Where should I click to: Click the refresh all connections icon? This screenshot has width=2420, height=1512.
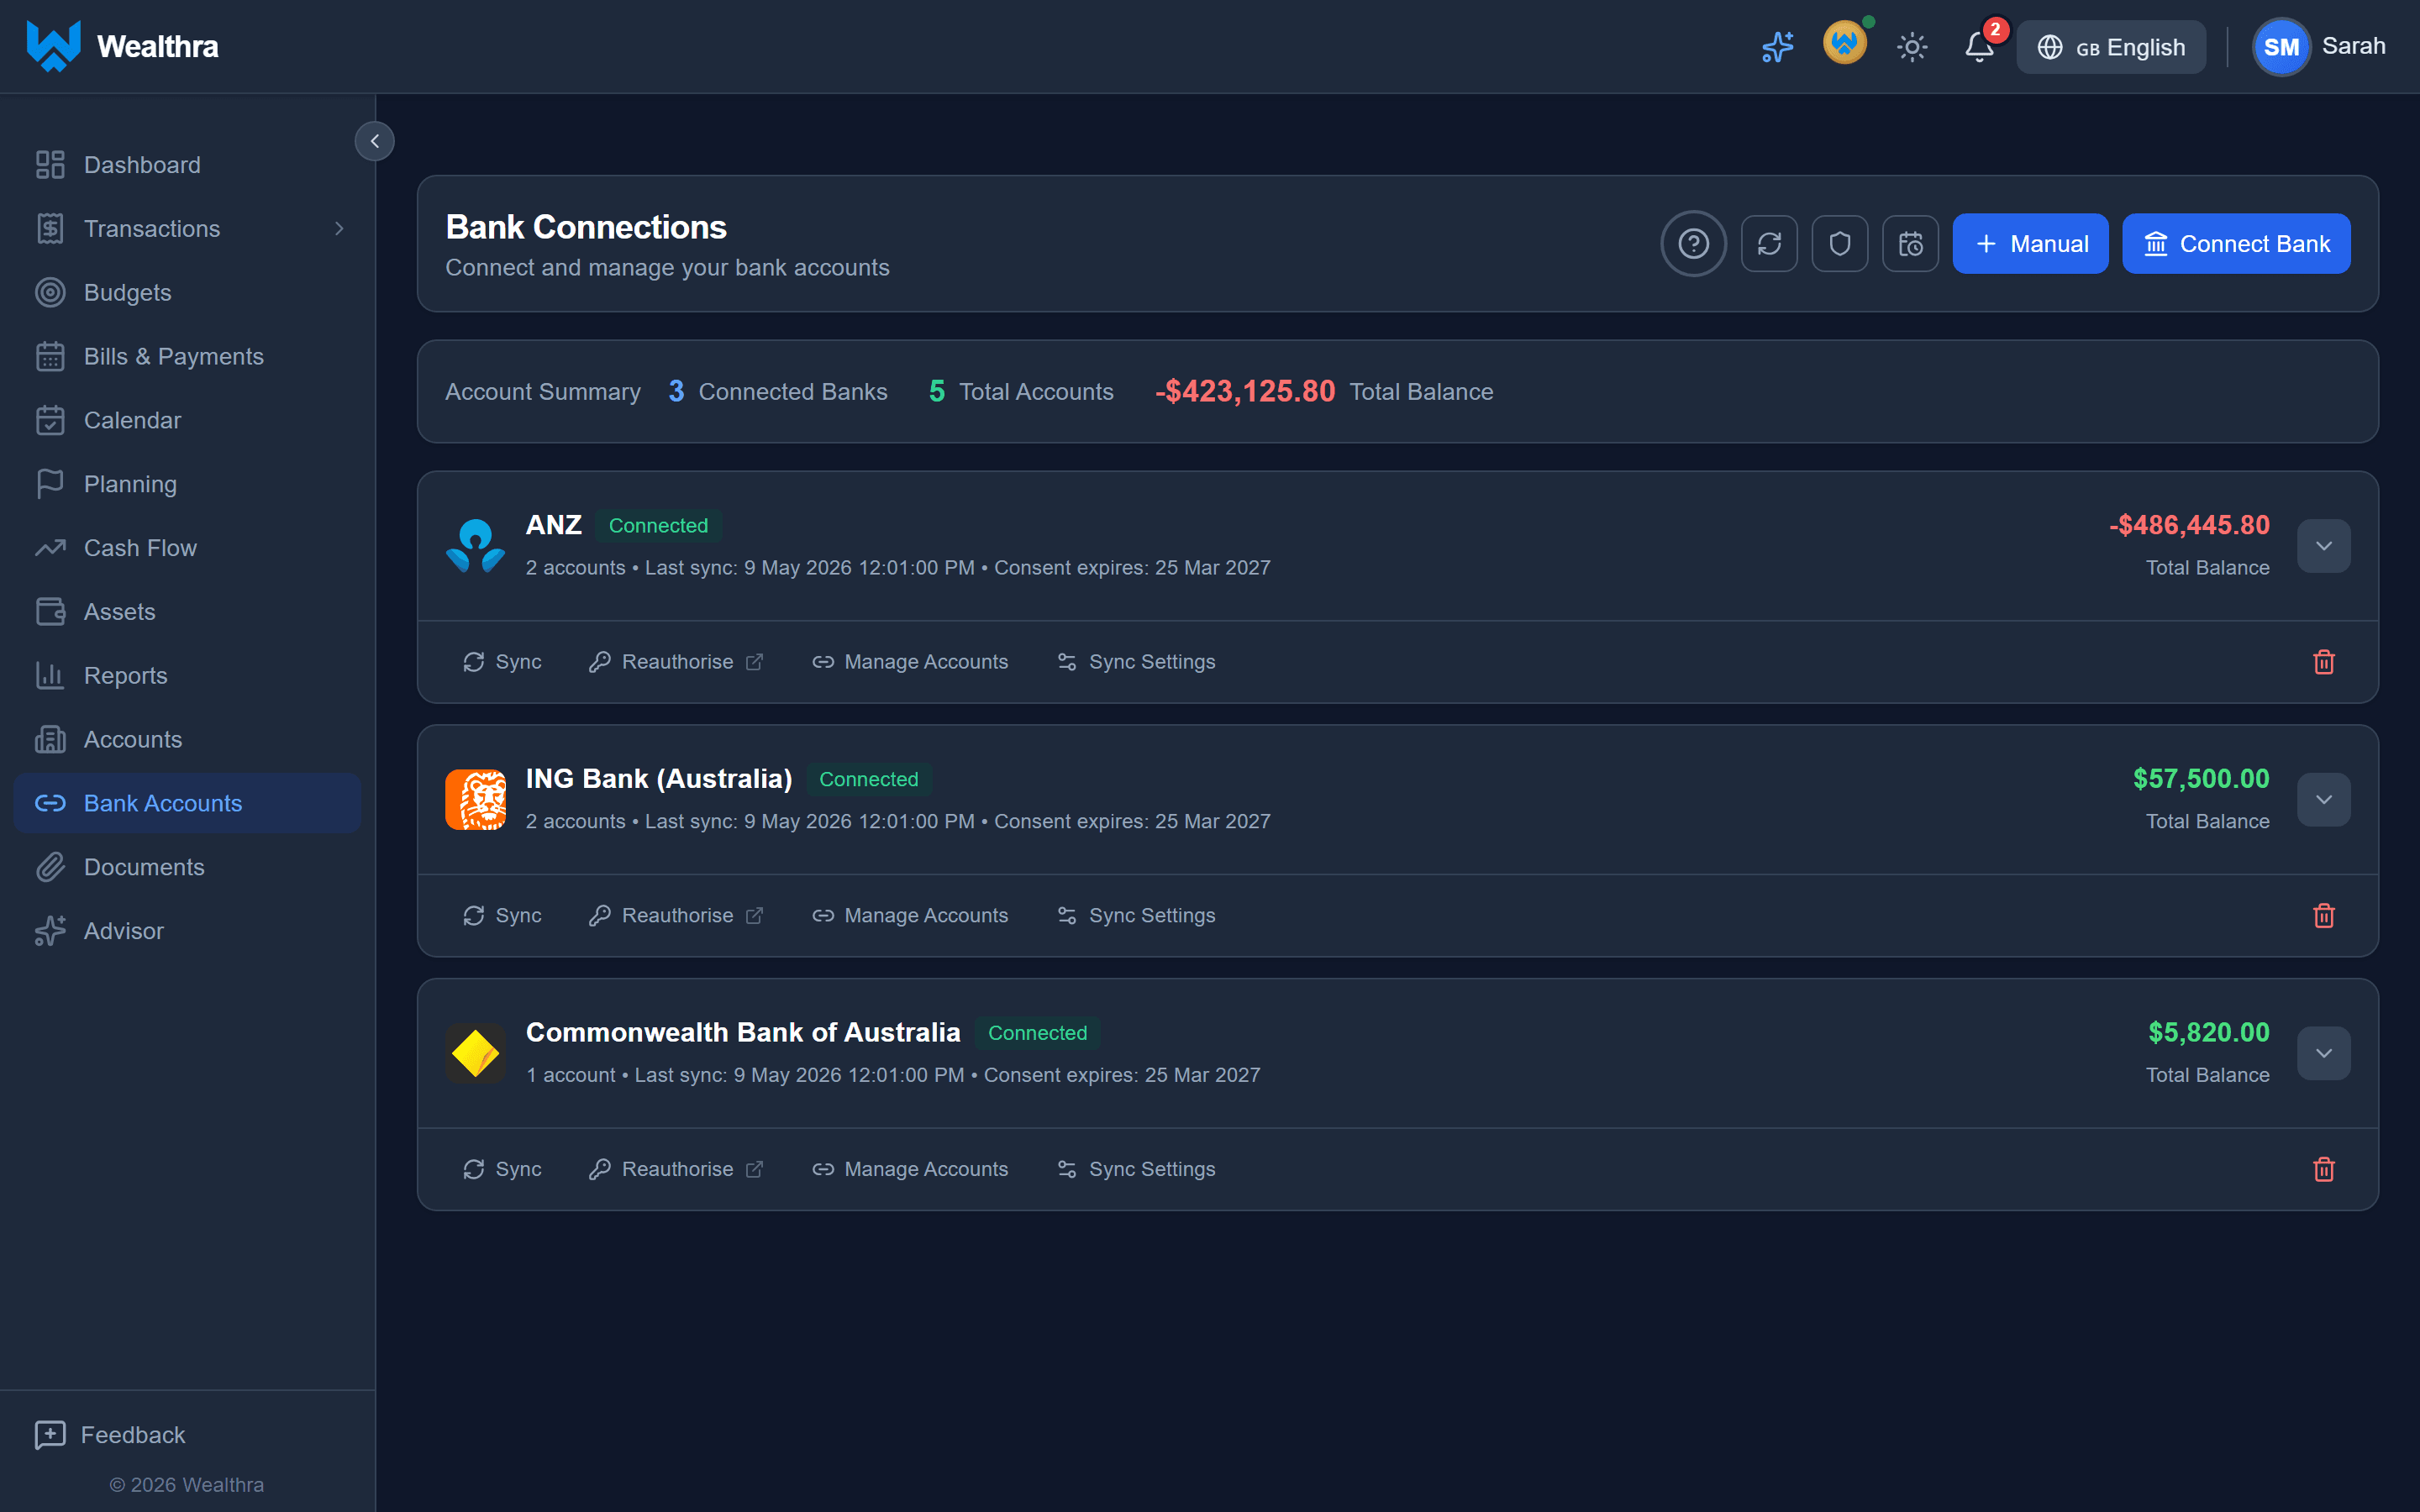[x=1769, y=244]
